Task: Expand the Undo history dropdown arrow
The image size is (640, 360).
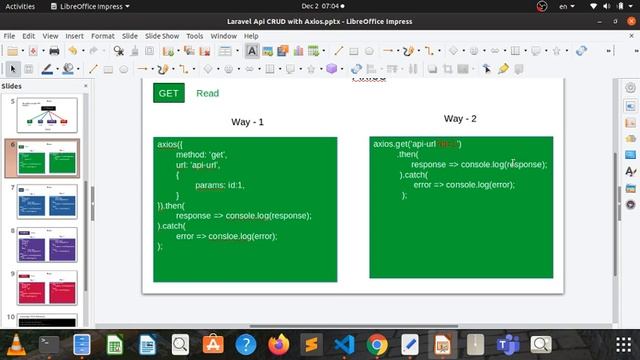Action: (83, 51)
